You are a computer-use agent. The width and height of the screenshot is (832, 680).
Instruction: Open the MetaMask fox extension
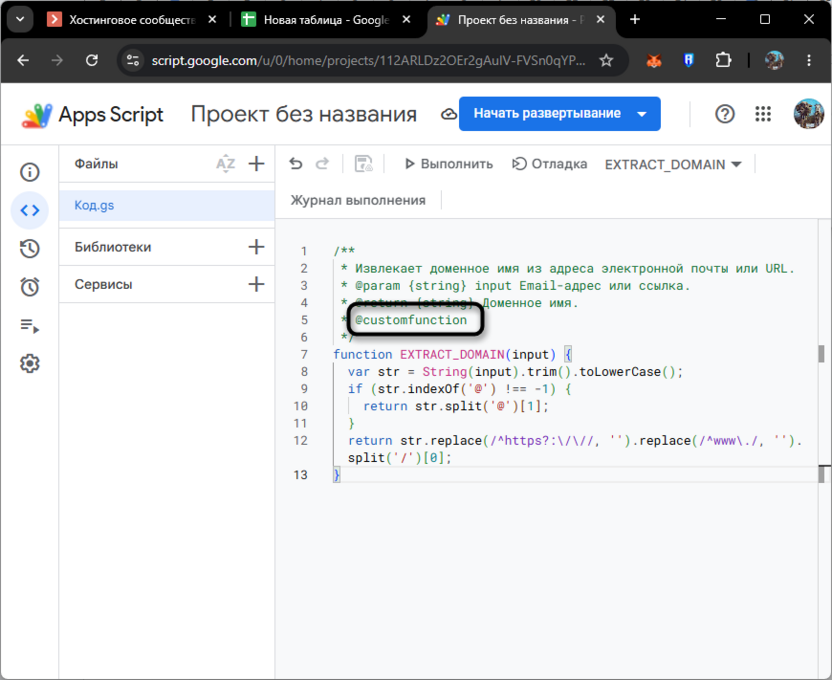[654, 60]
